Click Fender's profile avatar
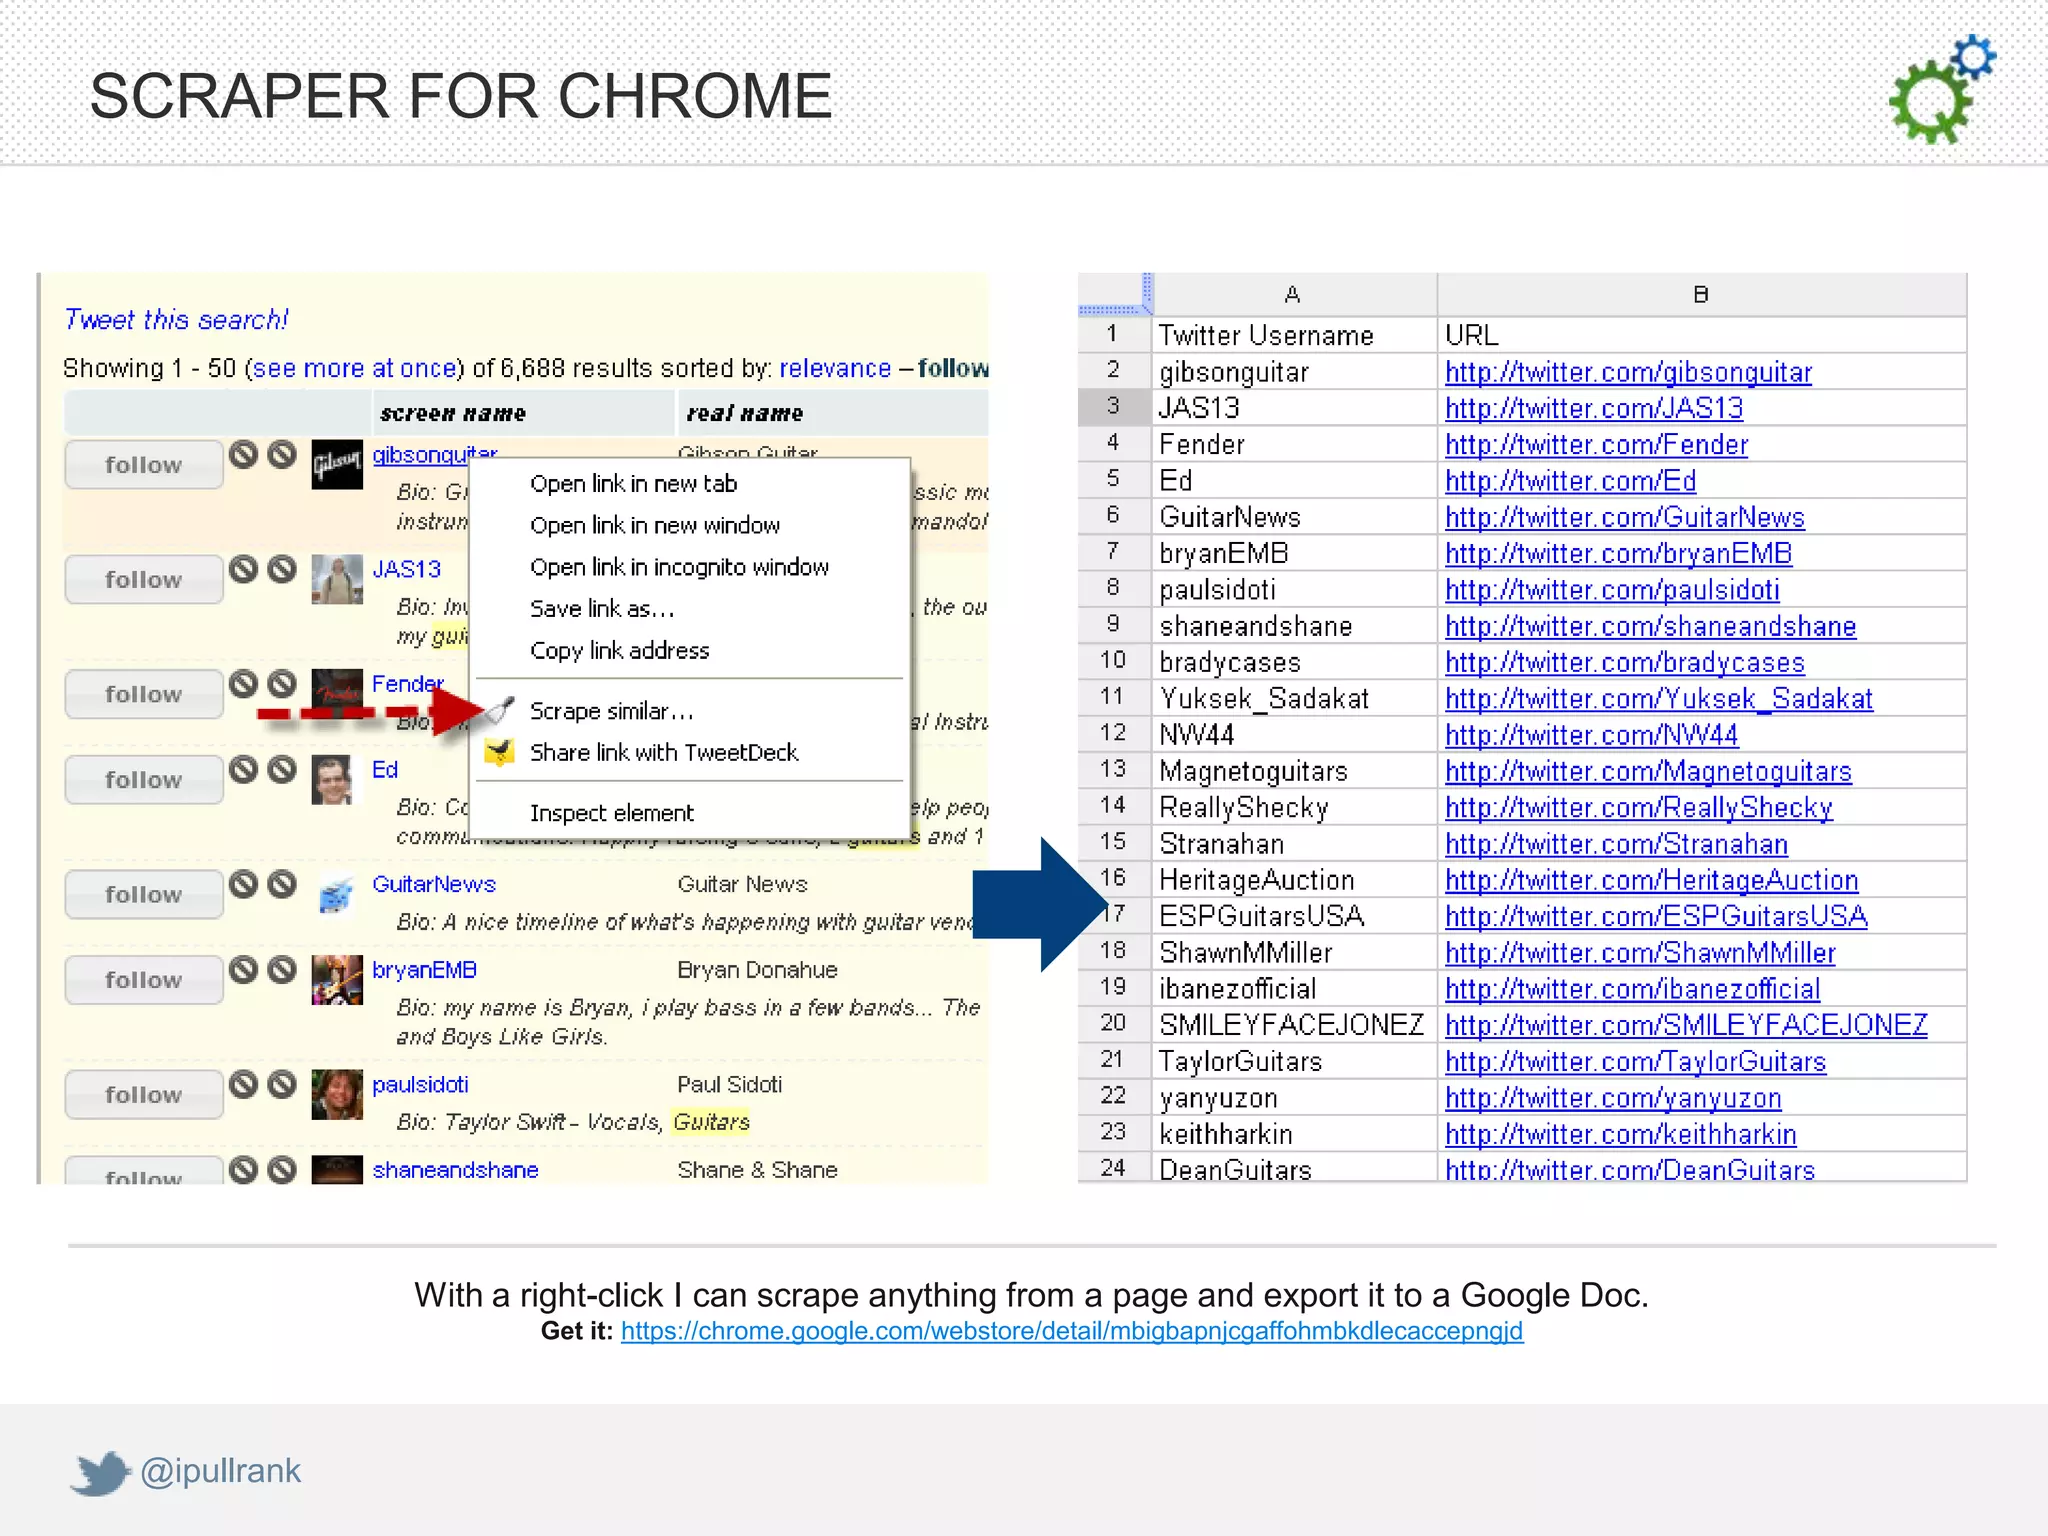 click(337, 694)
